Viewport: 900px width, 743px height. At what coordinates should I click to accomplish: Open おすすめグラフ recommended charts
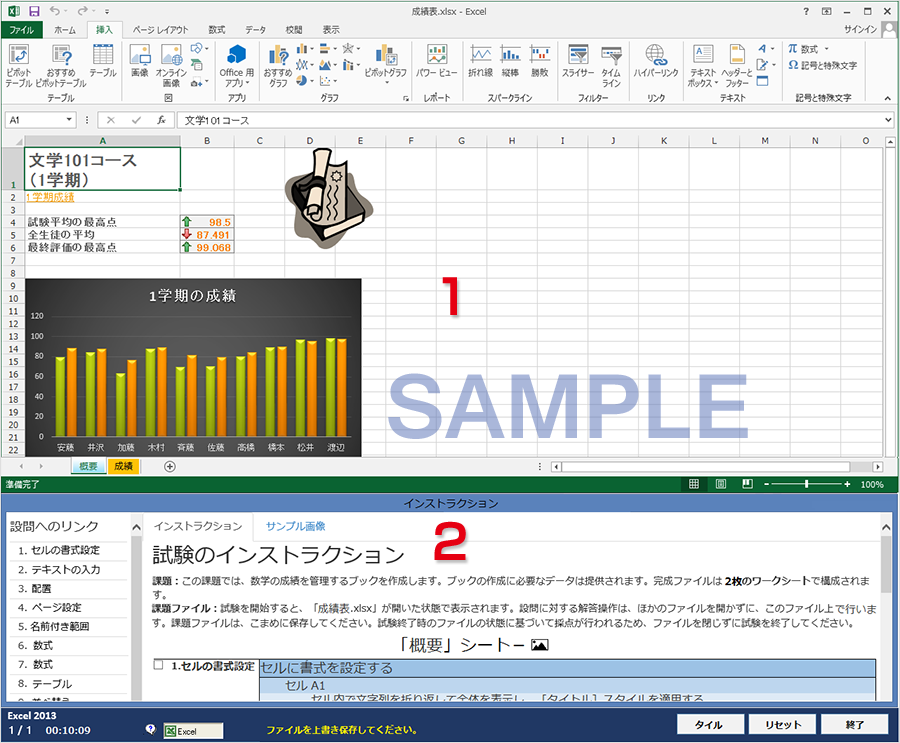click(x=278, y=65)
